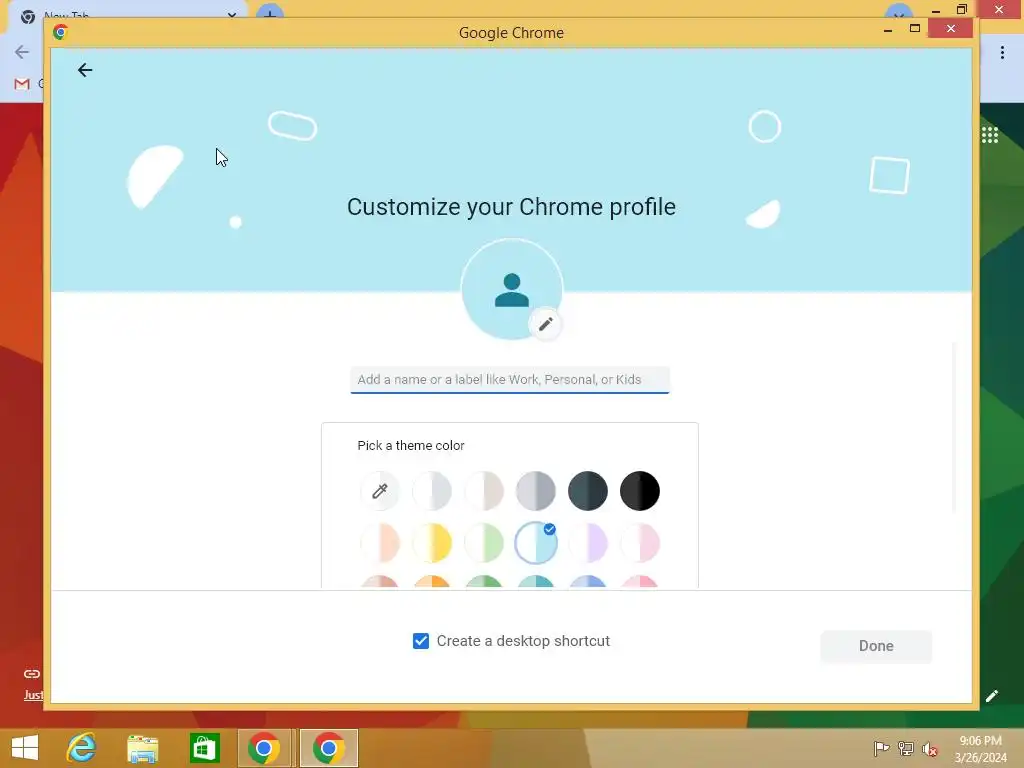This screenshot has width=1024, height=768.
Task: Select the peach theme color
Action: [379, 543]
